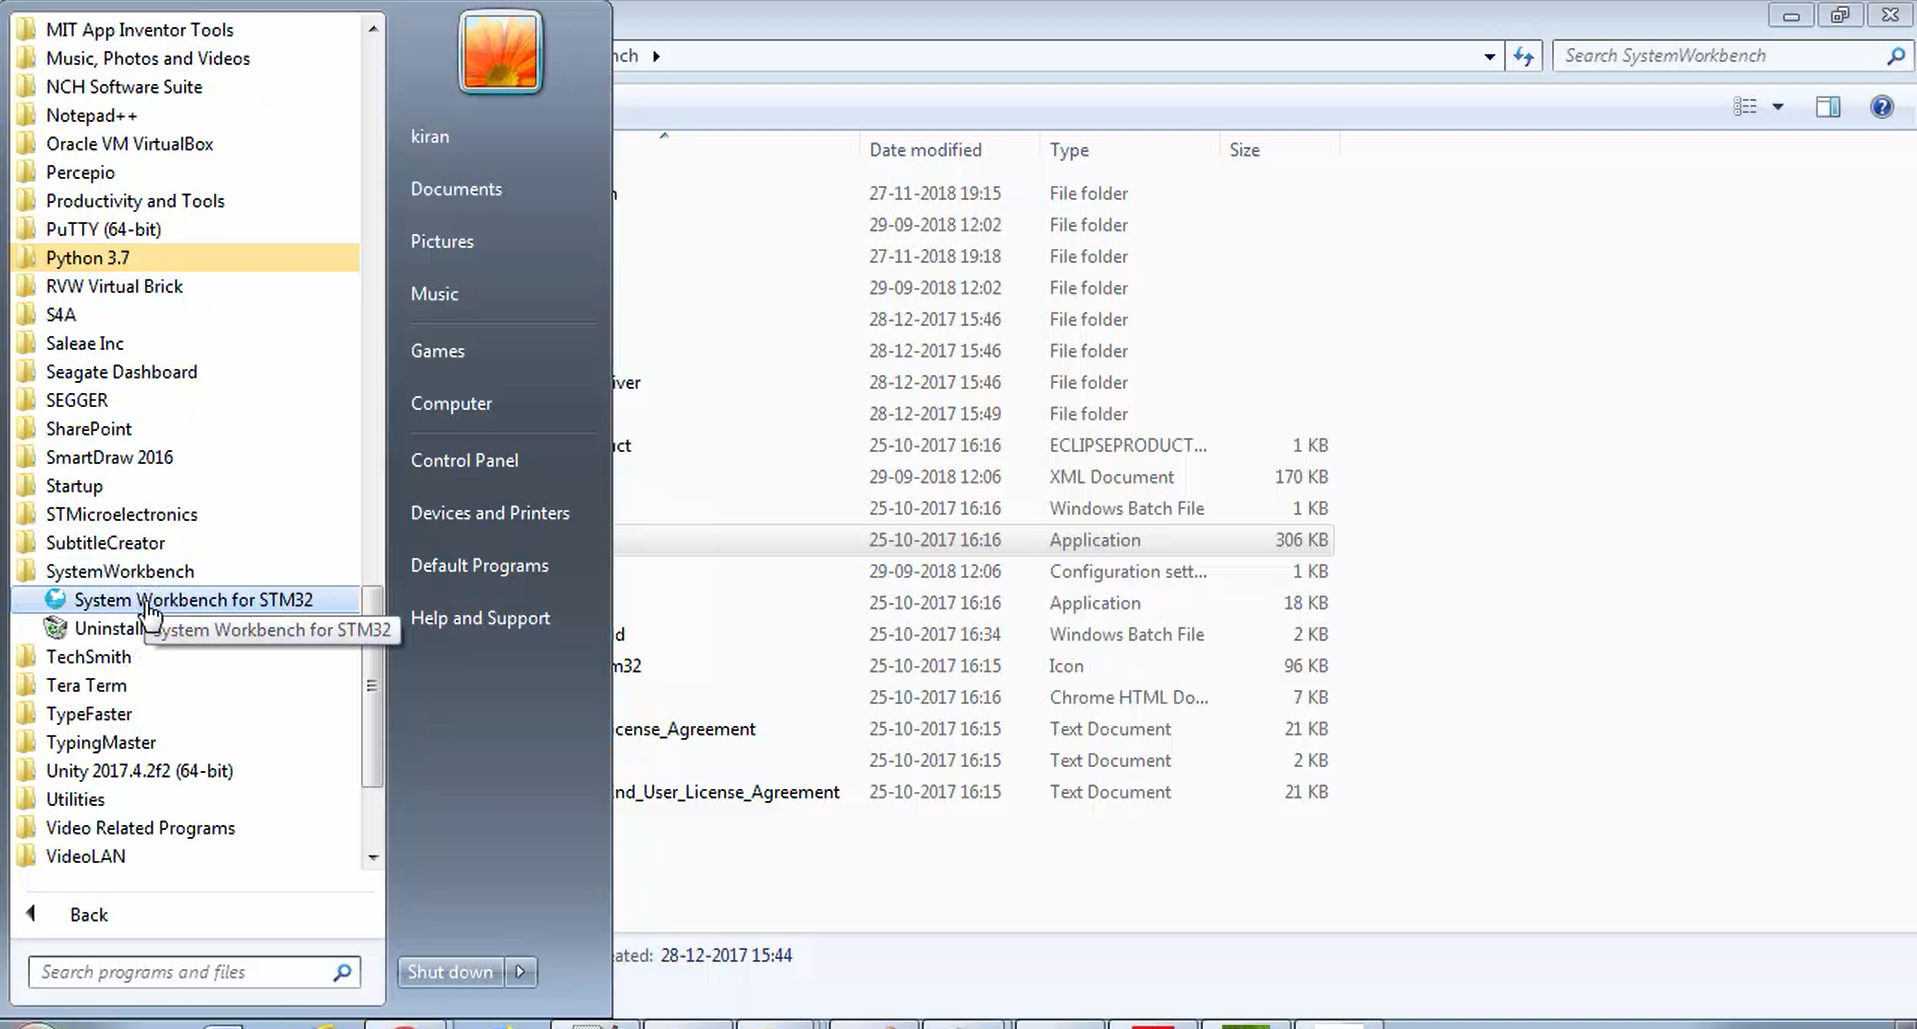Open Games from start menu
This screenshot has width=1917, height=1029.
coord(437,351)
